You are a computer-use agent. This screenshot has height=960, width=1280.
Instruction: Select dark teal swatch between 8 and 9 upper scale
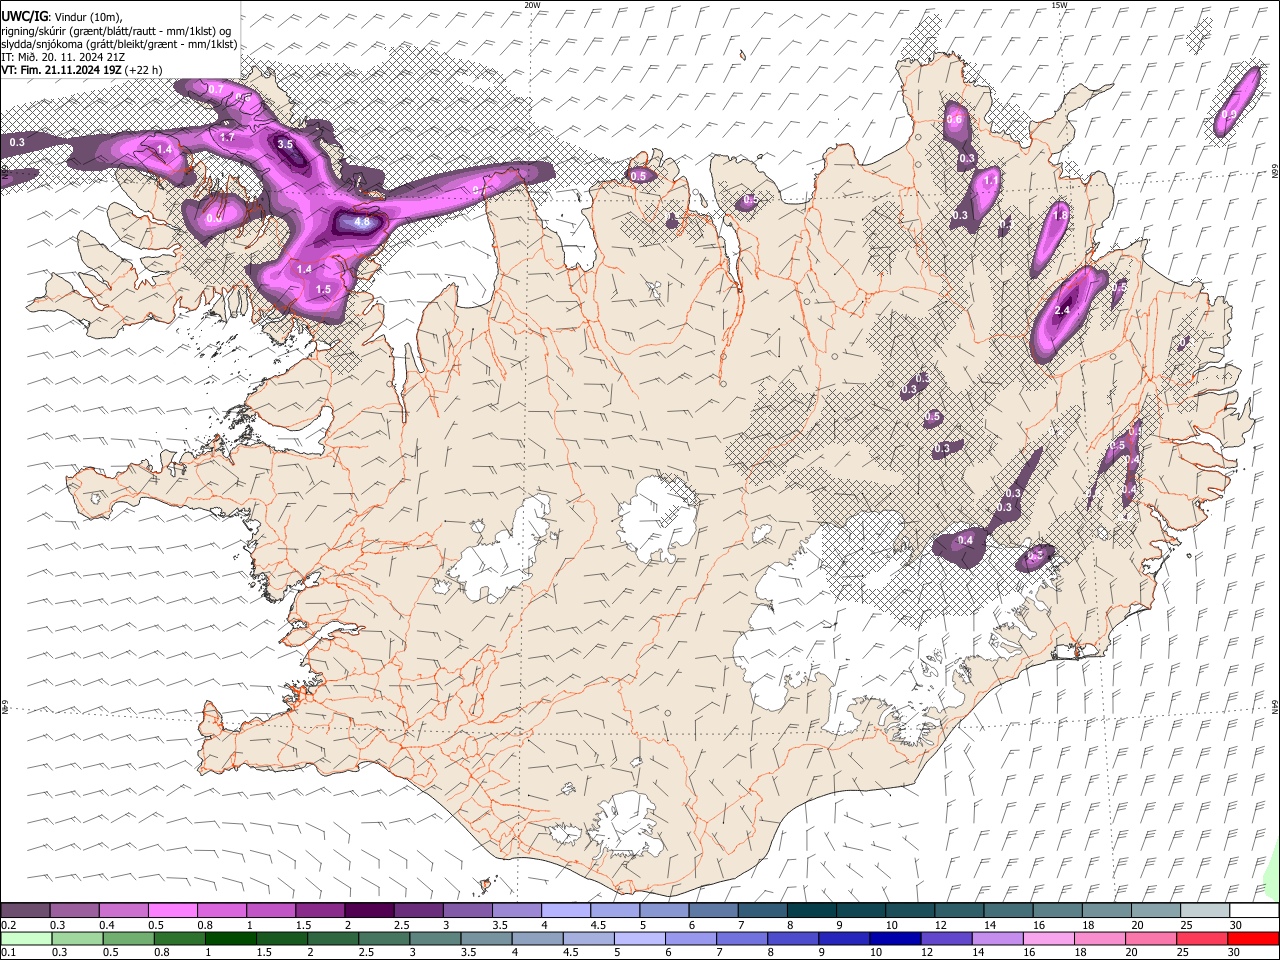[x=811, y=910]
